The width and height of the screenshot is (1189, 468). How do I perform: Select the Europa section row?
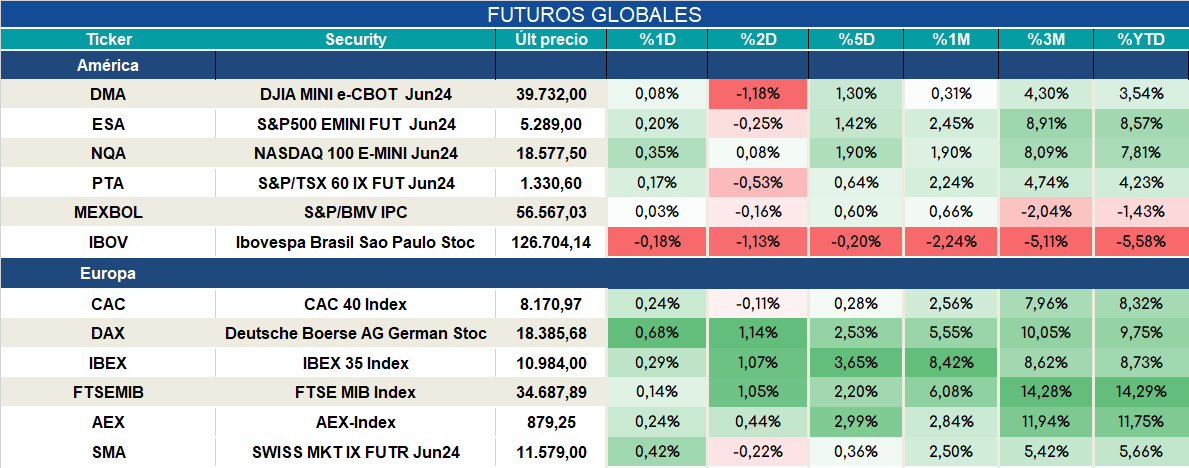(594, 274)
